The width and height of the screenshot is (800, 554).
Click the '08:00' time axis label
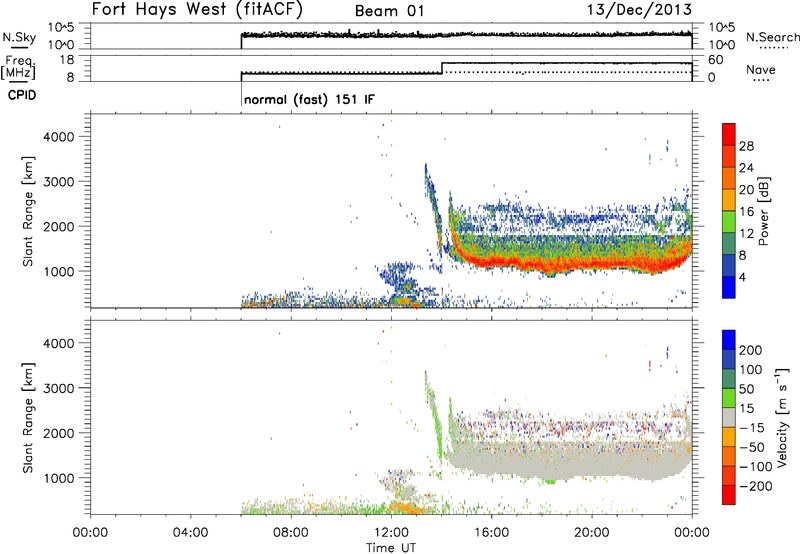pyautogui.click(x=291, y=533)
